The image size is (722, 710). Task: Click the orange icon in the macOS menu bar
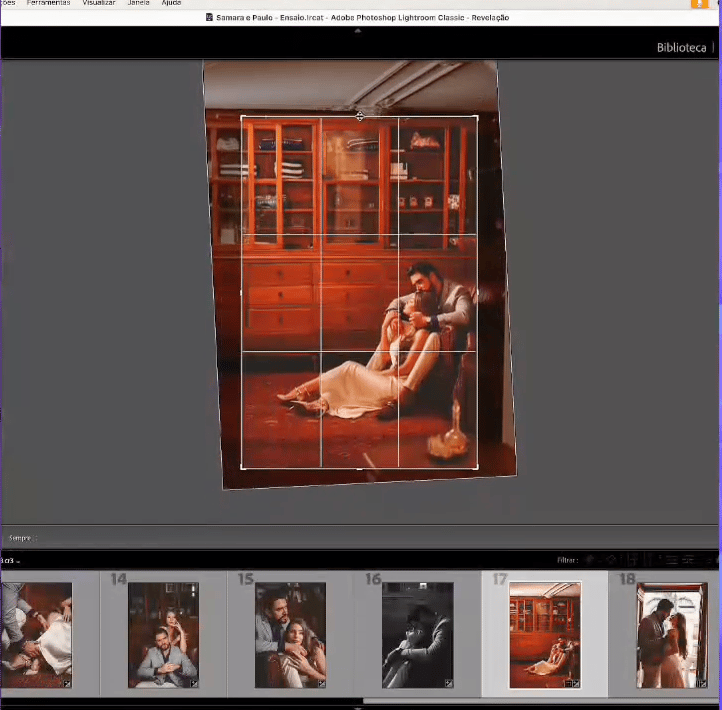(x=699, y=4)
